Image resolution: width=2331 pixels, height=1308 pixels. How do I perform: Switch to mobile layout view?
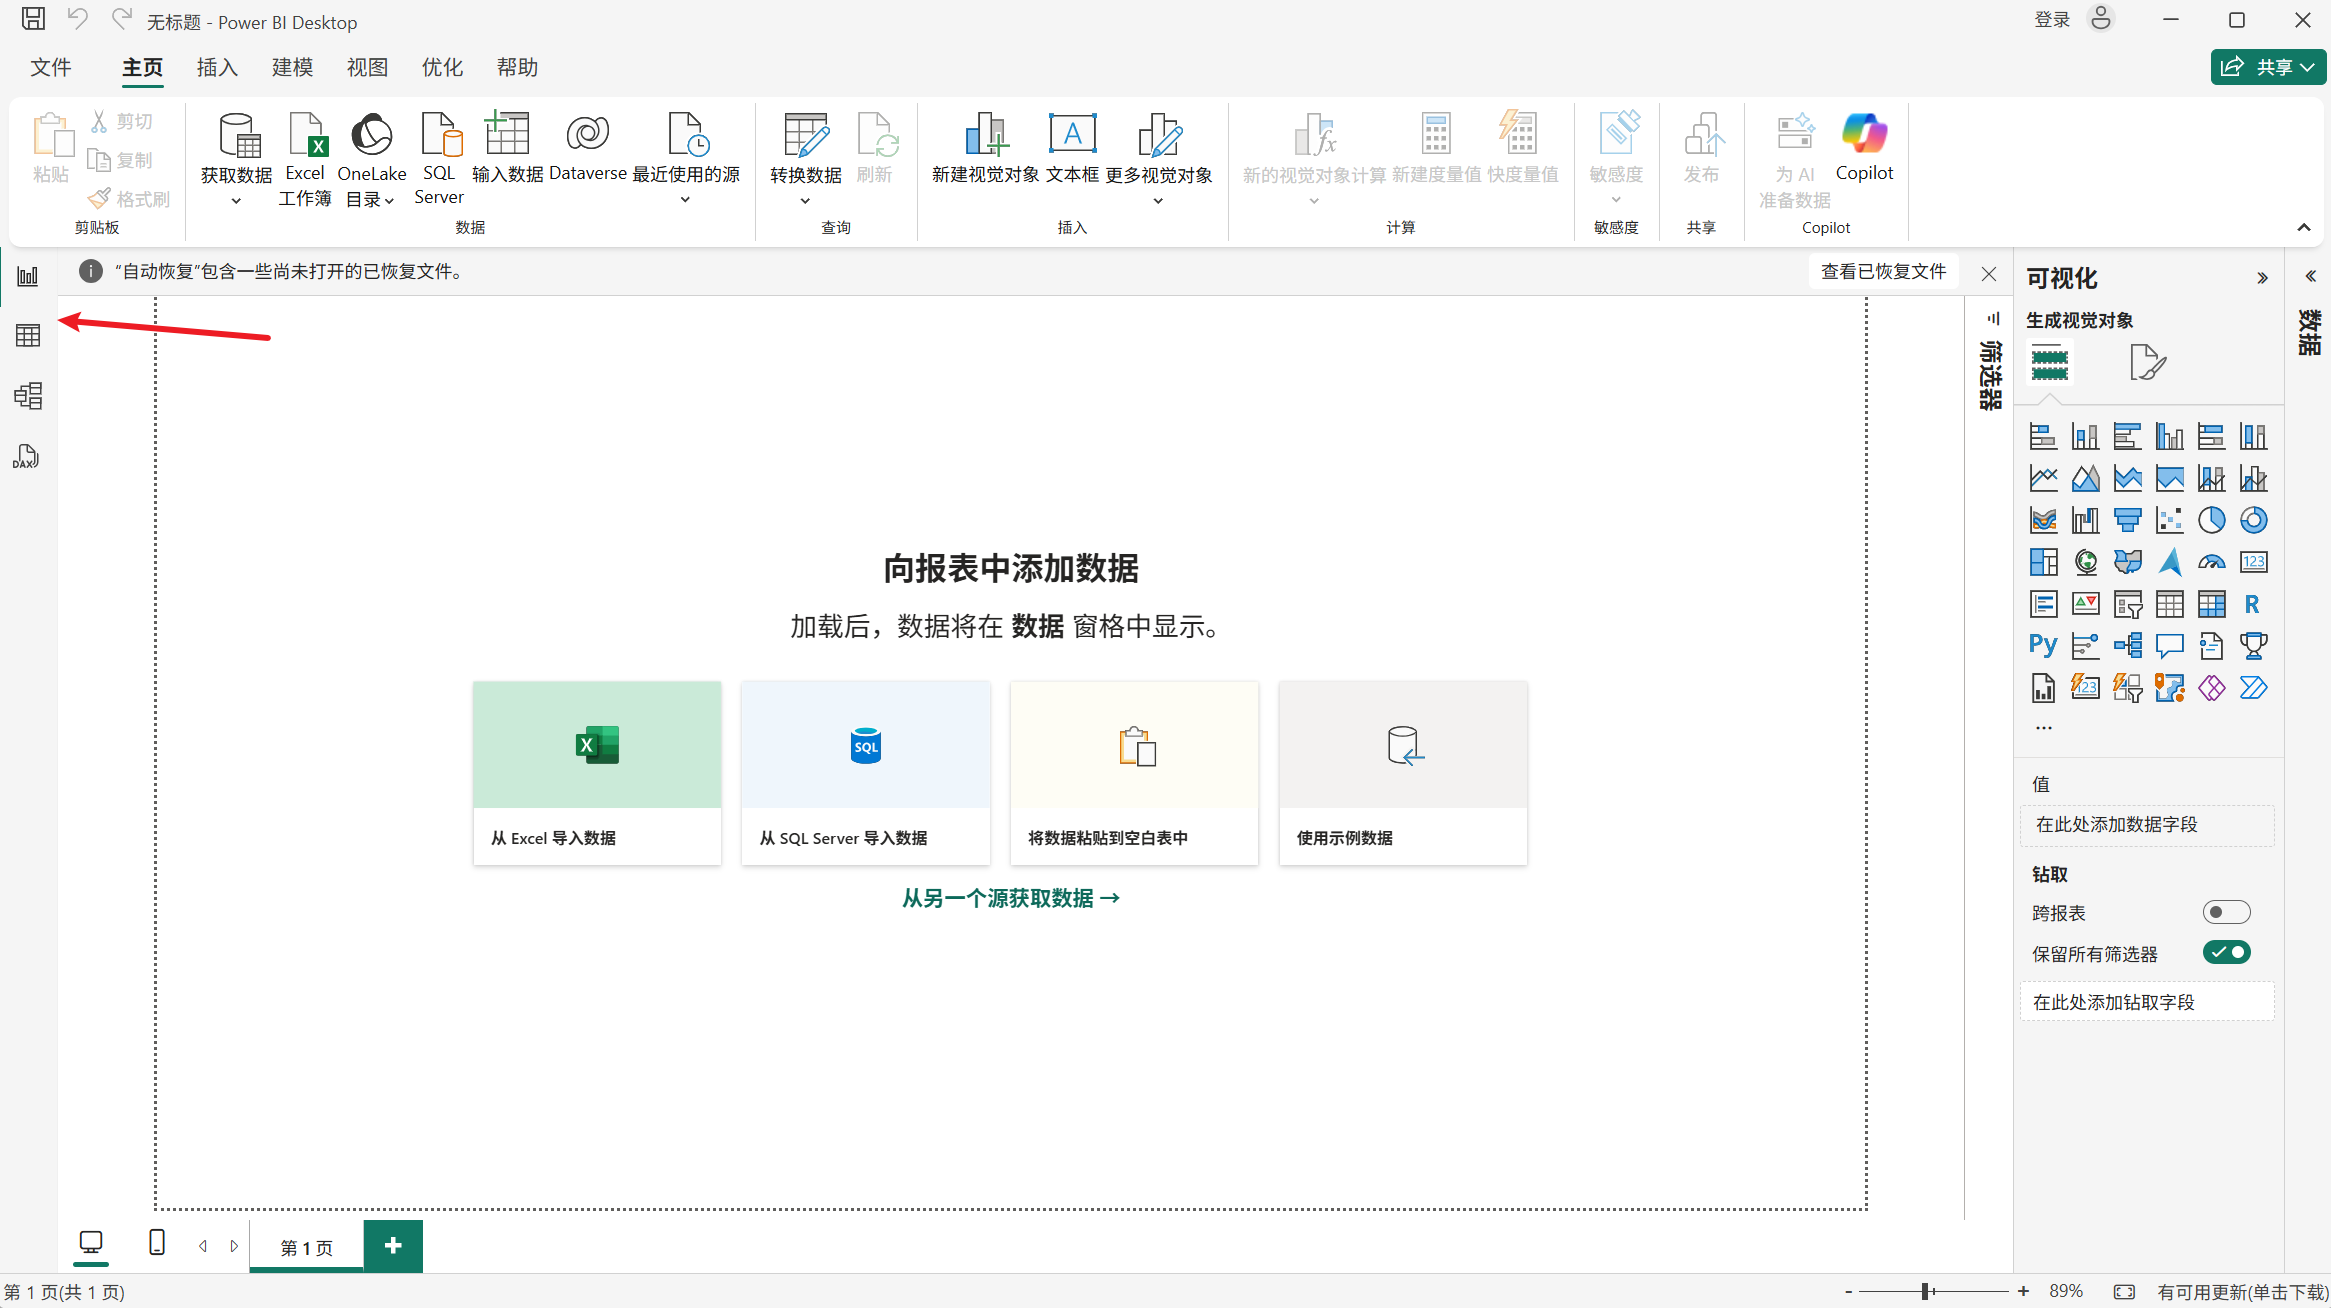click(156, 1243)
